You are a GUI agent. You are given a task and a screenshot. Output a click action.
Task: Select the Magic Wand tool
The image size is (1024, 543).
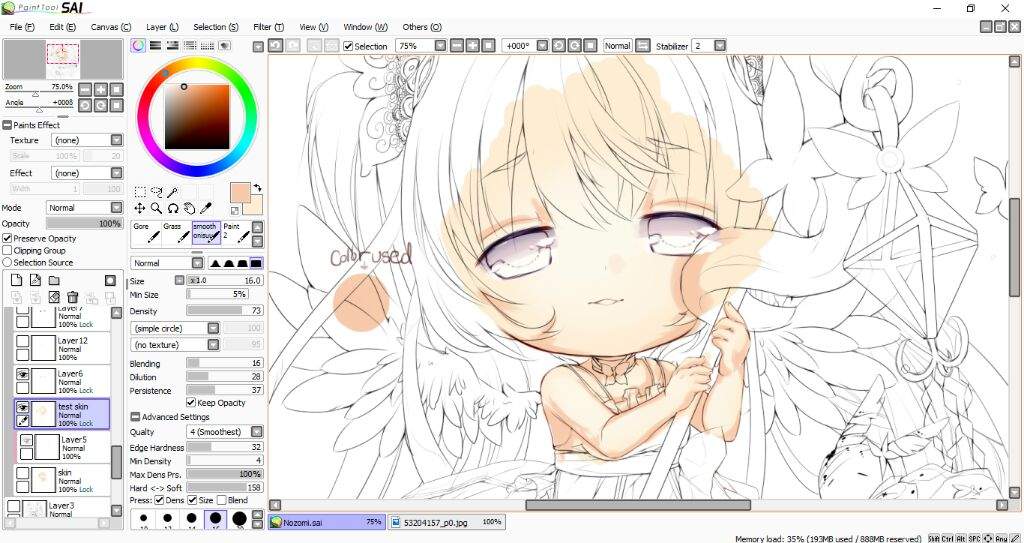coord(172,192)
